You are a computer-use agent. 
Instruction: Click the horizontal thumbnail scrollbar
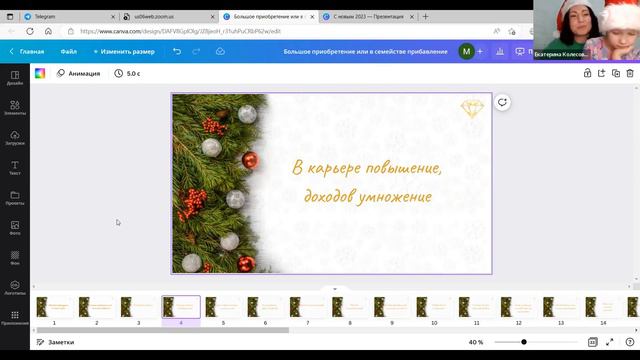163,330
